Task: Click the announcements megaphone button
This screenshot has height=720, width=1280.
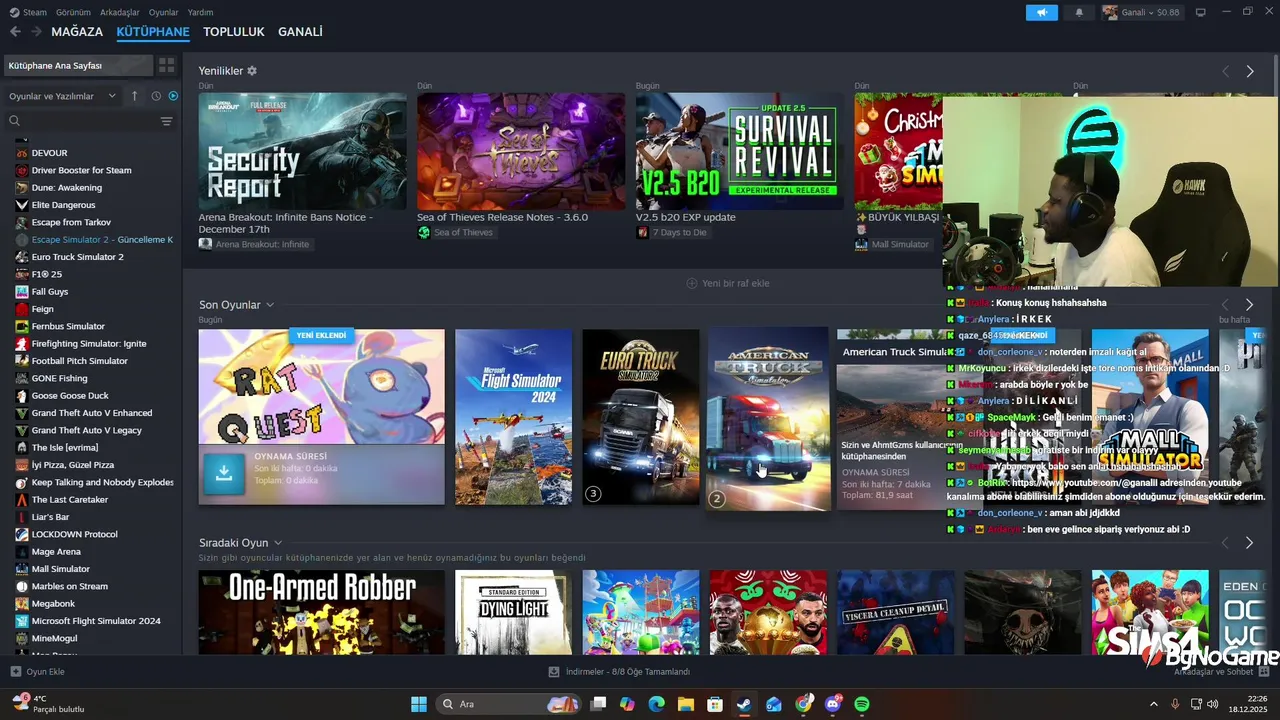Action: click(1041, 12)
